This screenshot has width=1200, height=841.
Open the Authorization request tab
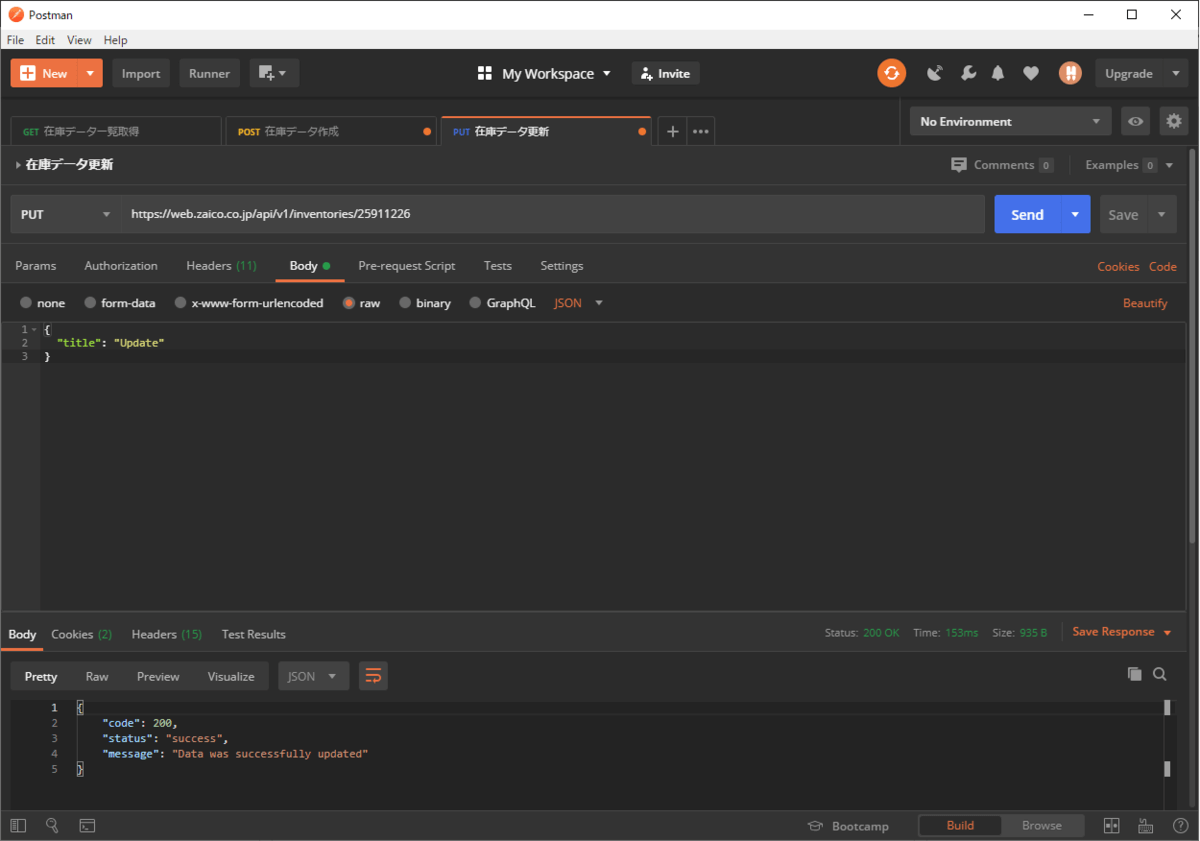[x=121, y=266]
